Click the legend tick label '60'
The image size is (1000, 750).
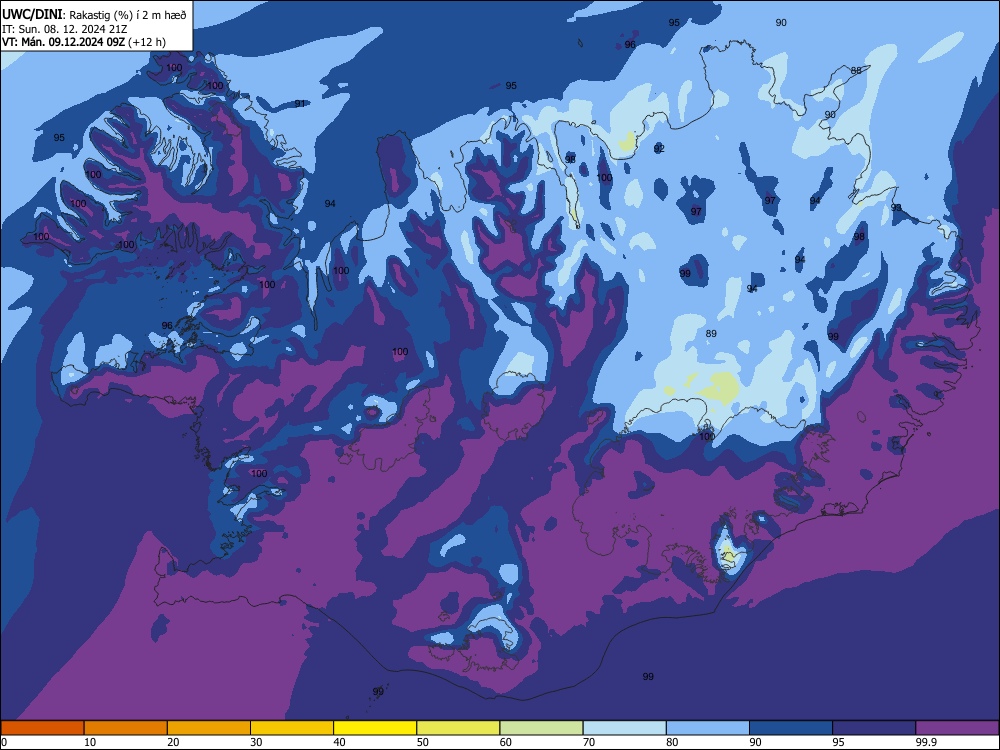tap(506, 742)
